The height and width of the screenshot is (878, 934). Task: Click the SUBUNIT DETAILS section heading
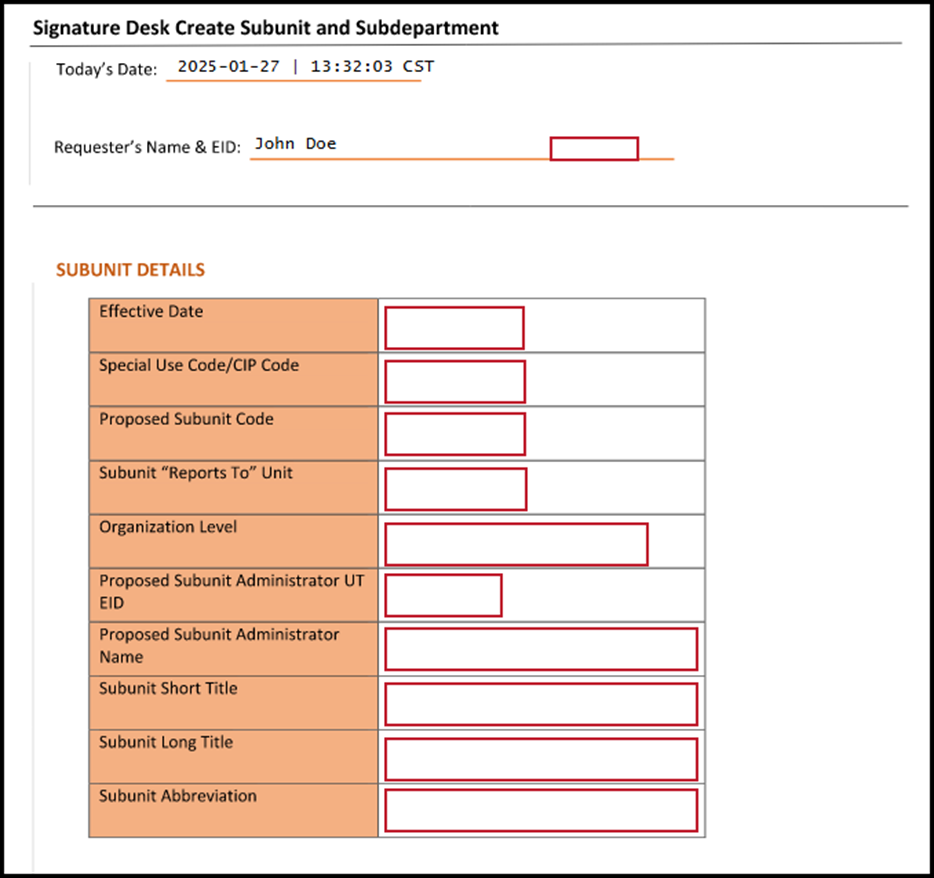(130, 270)
